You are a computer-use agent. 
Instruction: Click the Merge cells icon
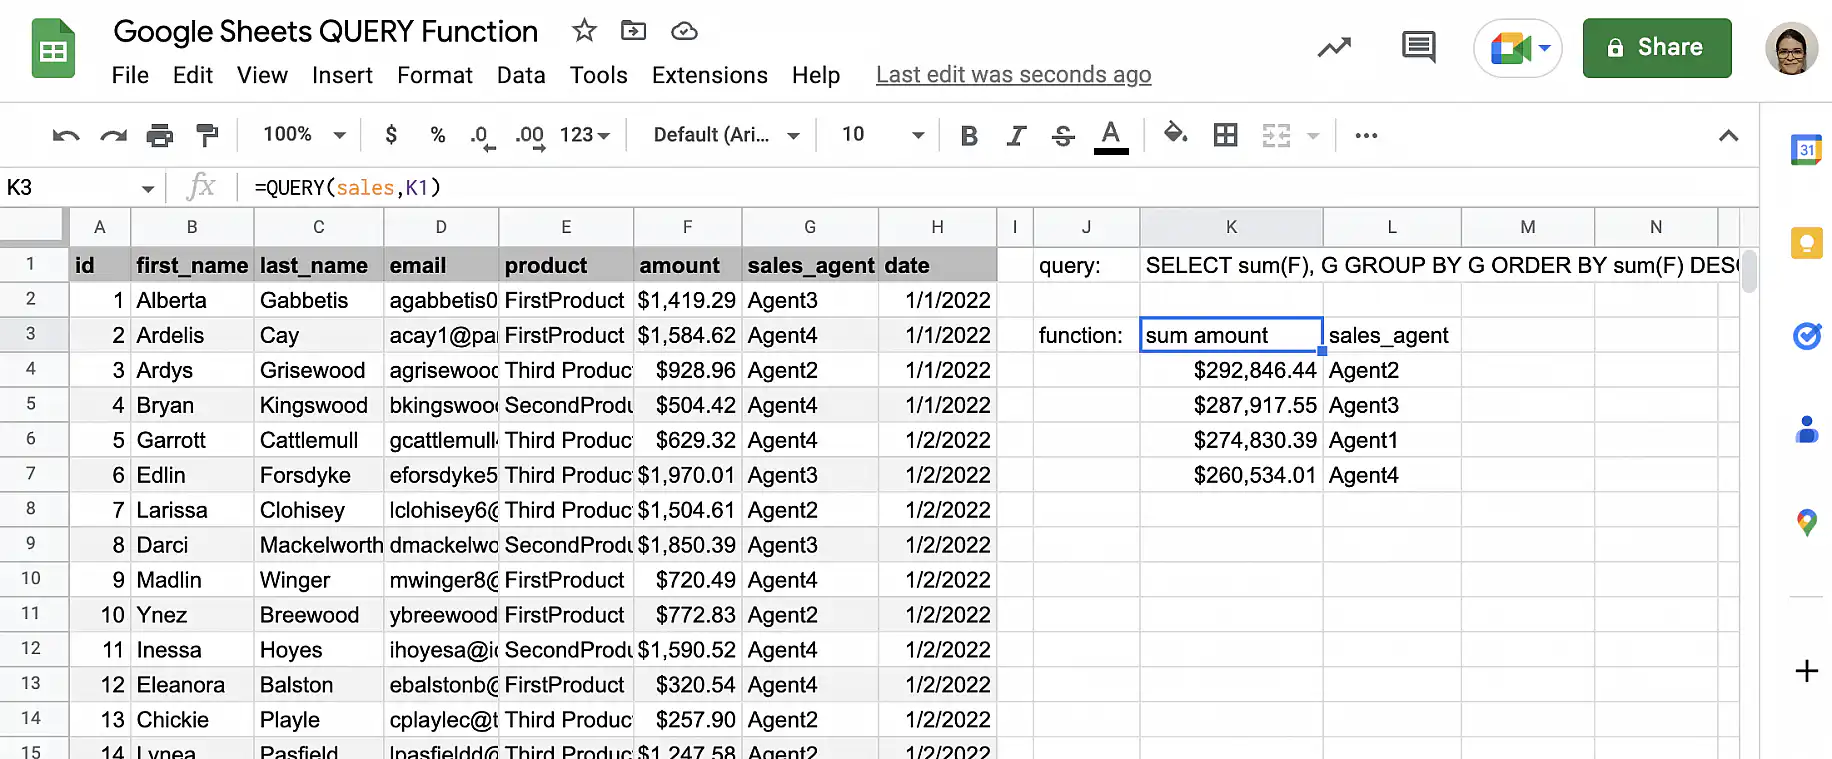1276,135
